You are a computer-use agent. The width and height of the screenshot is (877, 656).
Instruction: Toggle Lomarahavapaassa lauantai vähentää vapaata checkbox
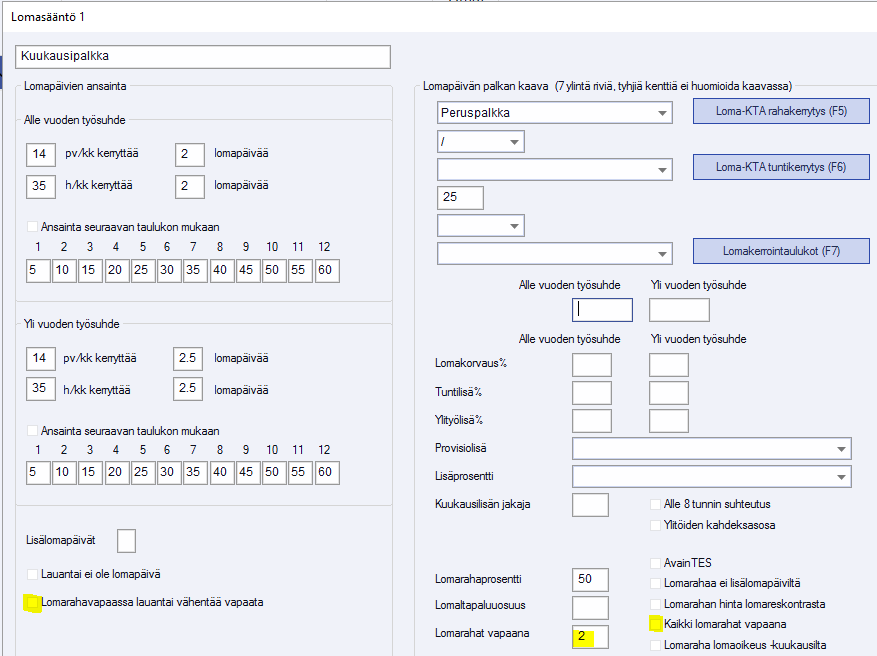[33, 603]
